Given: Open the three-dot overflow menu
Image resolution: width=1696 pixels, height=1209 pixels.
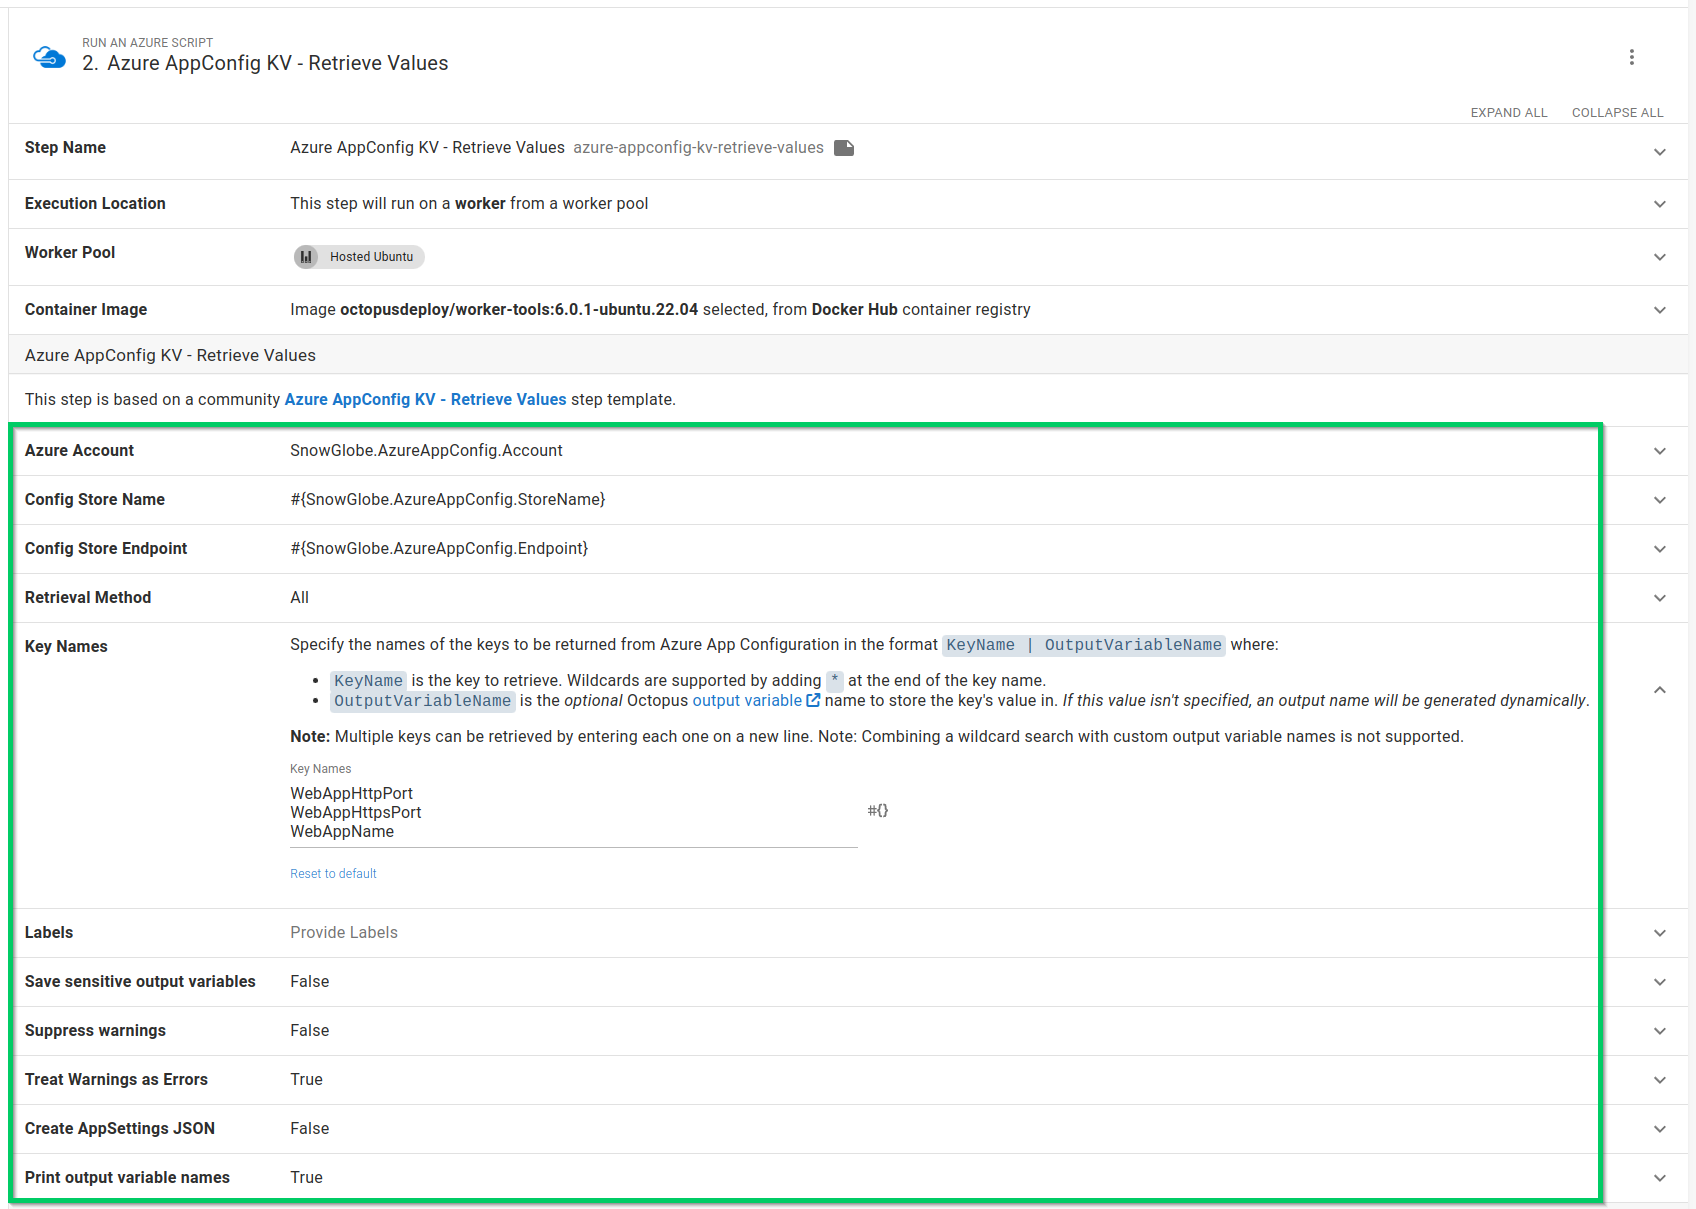Looking at the screenshot, I should [1633, 57].
